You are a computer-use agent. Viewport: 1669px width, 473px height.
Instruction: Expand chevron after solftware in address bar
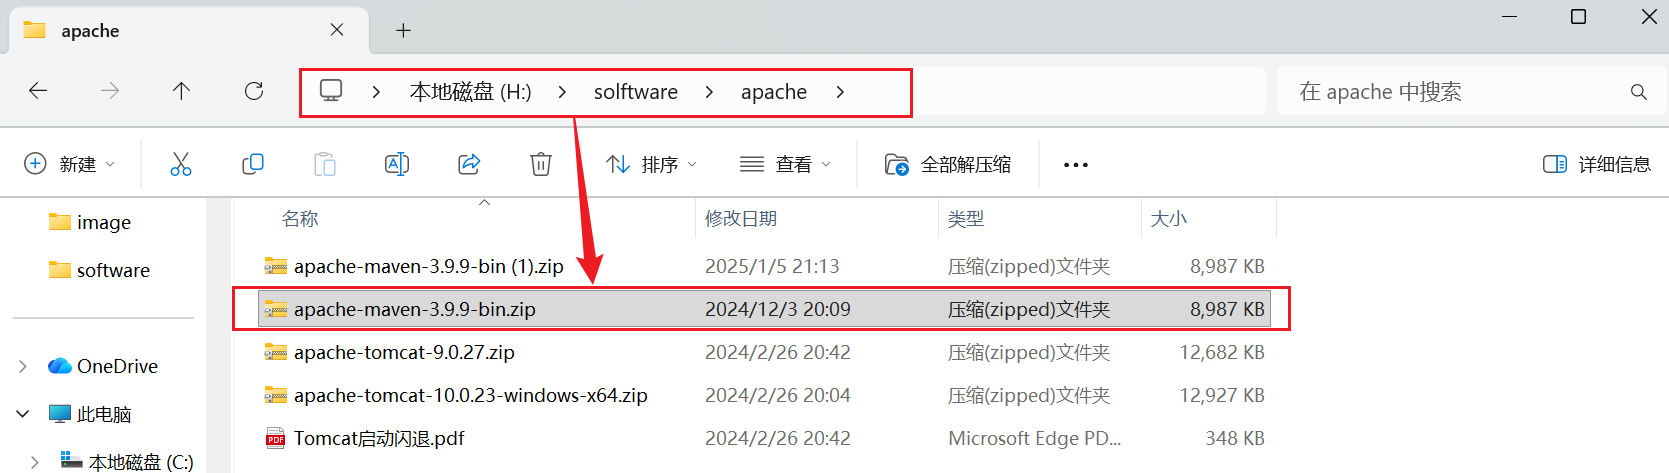709,92
